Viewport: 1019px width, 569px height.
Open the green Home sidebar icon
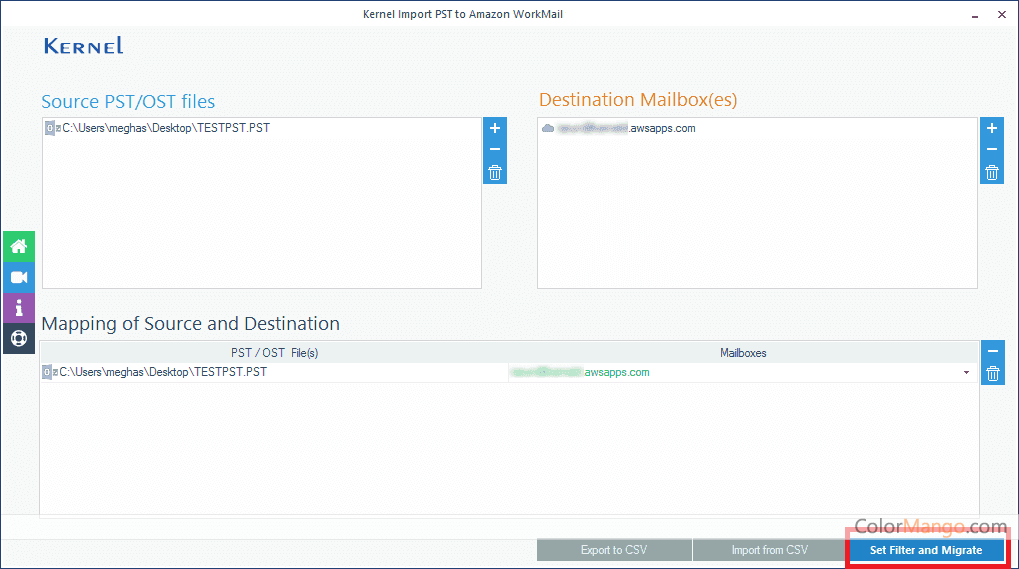click(x=19, y=246)
